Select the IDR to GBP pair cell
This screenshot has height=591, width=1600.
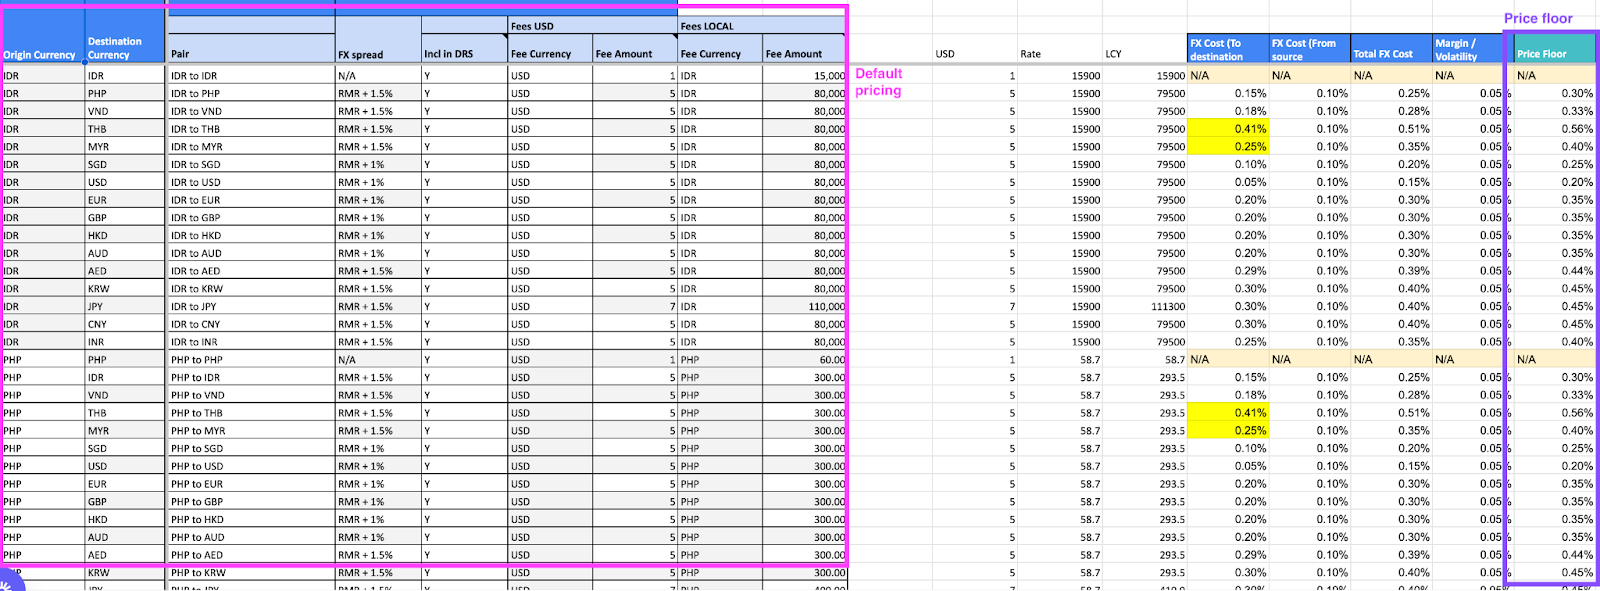[251, 217]
